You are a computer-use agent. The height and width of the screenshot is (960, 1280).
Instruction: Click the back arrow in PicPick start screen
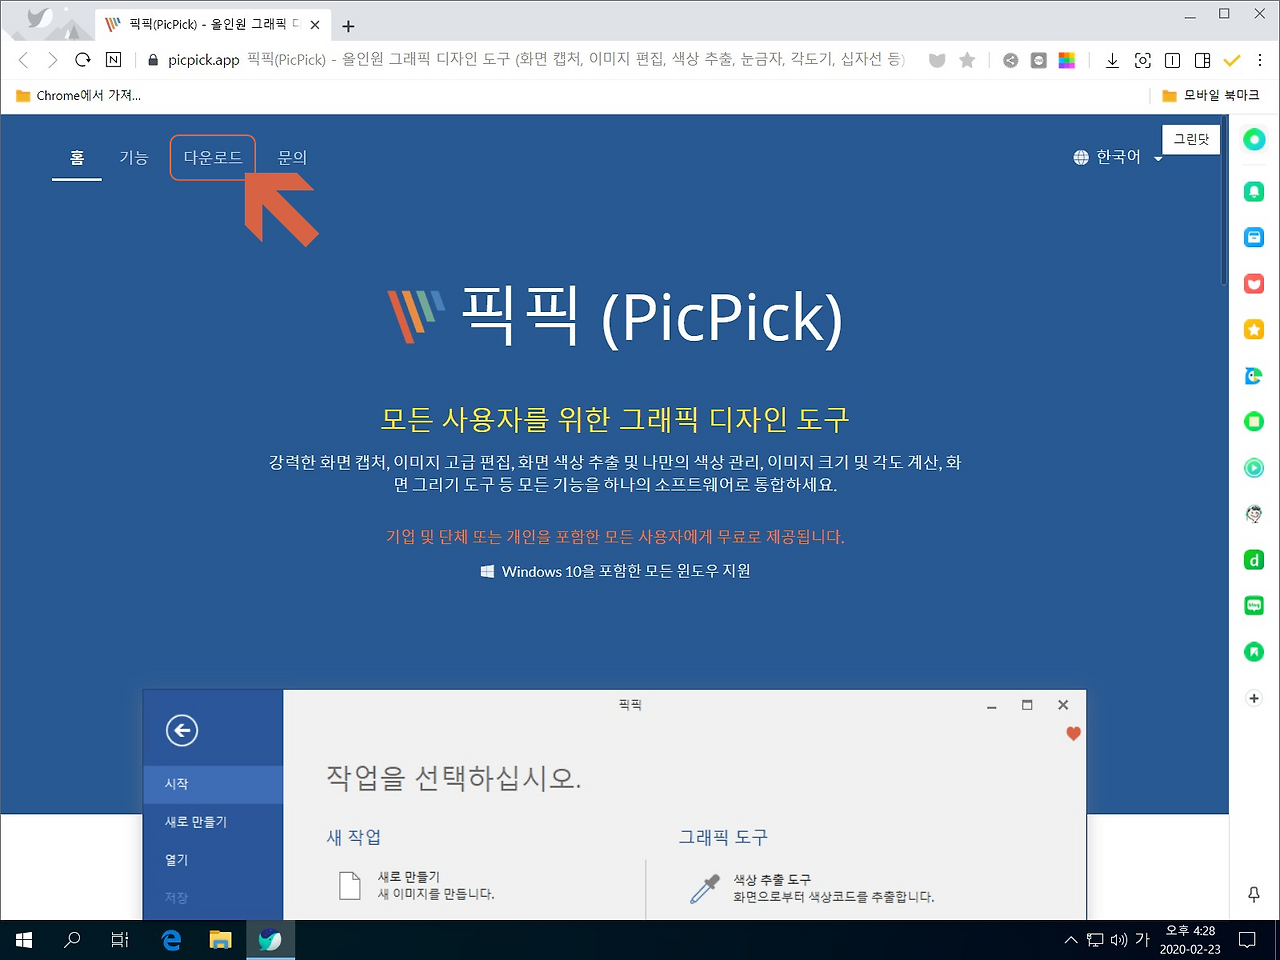point(181,730)
